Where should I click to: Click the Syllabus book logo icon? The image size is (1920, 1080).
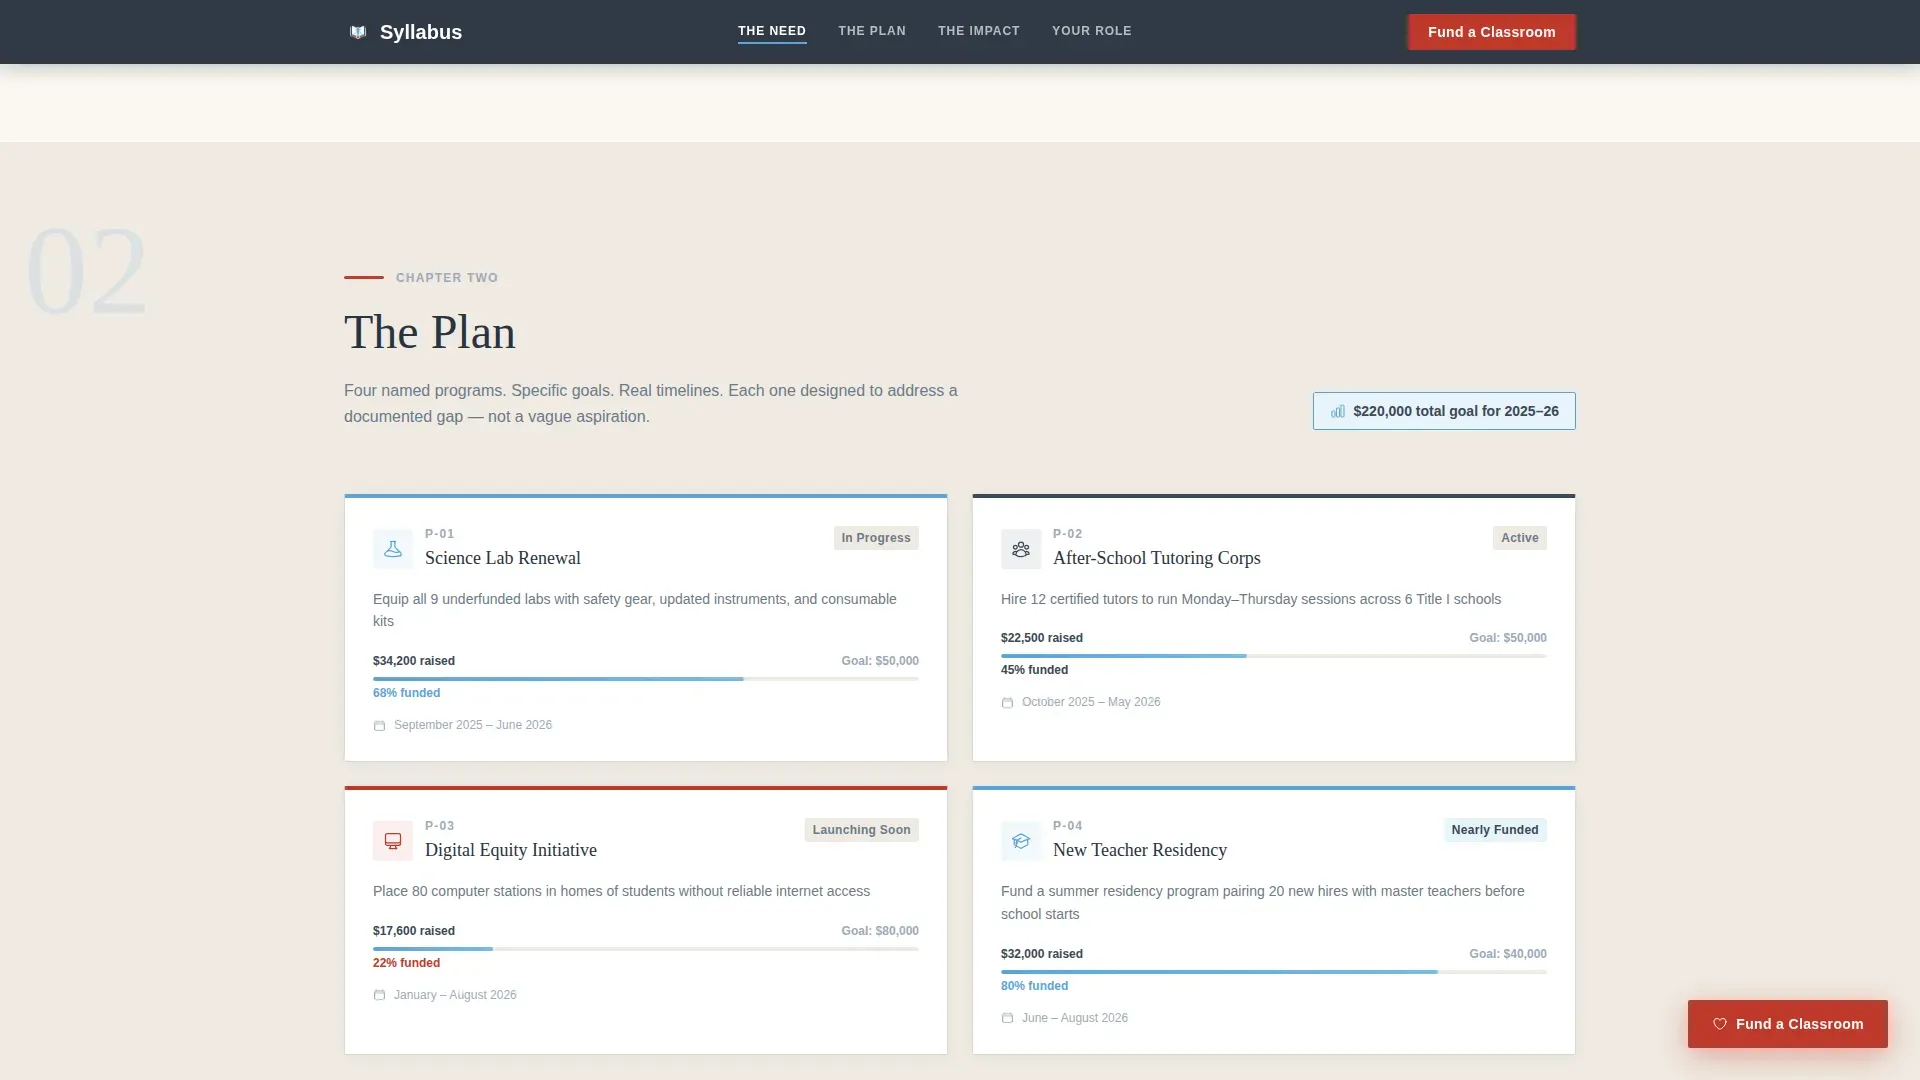click(358, 32)
